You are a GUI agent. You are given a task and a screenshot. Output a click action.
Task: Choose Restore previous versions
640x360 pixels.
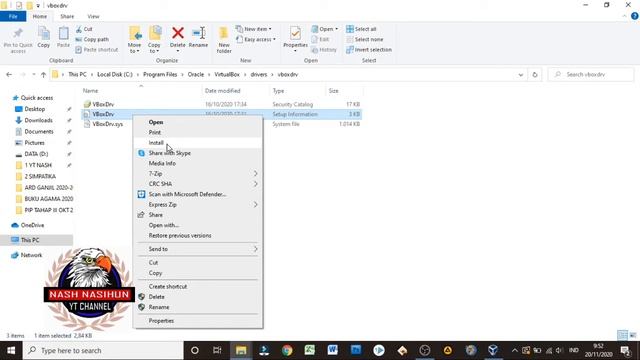(x=180, y=236)
